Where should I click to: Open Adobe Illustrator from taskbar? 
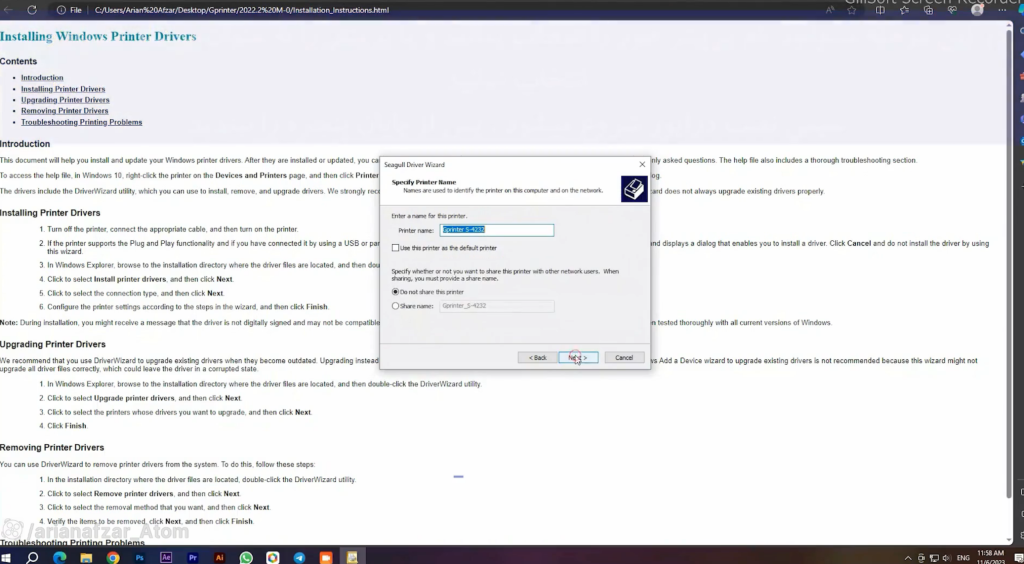coord(219,557)
